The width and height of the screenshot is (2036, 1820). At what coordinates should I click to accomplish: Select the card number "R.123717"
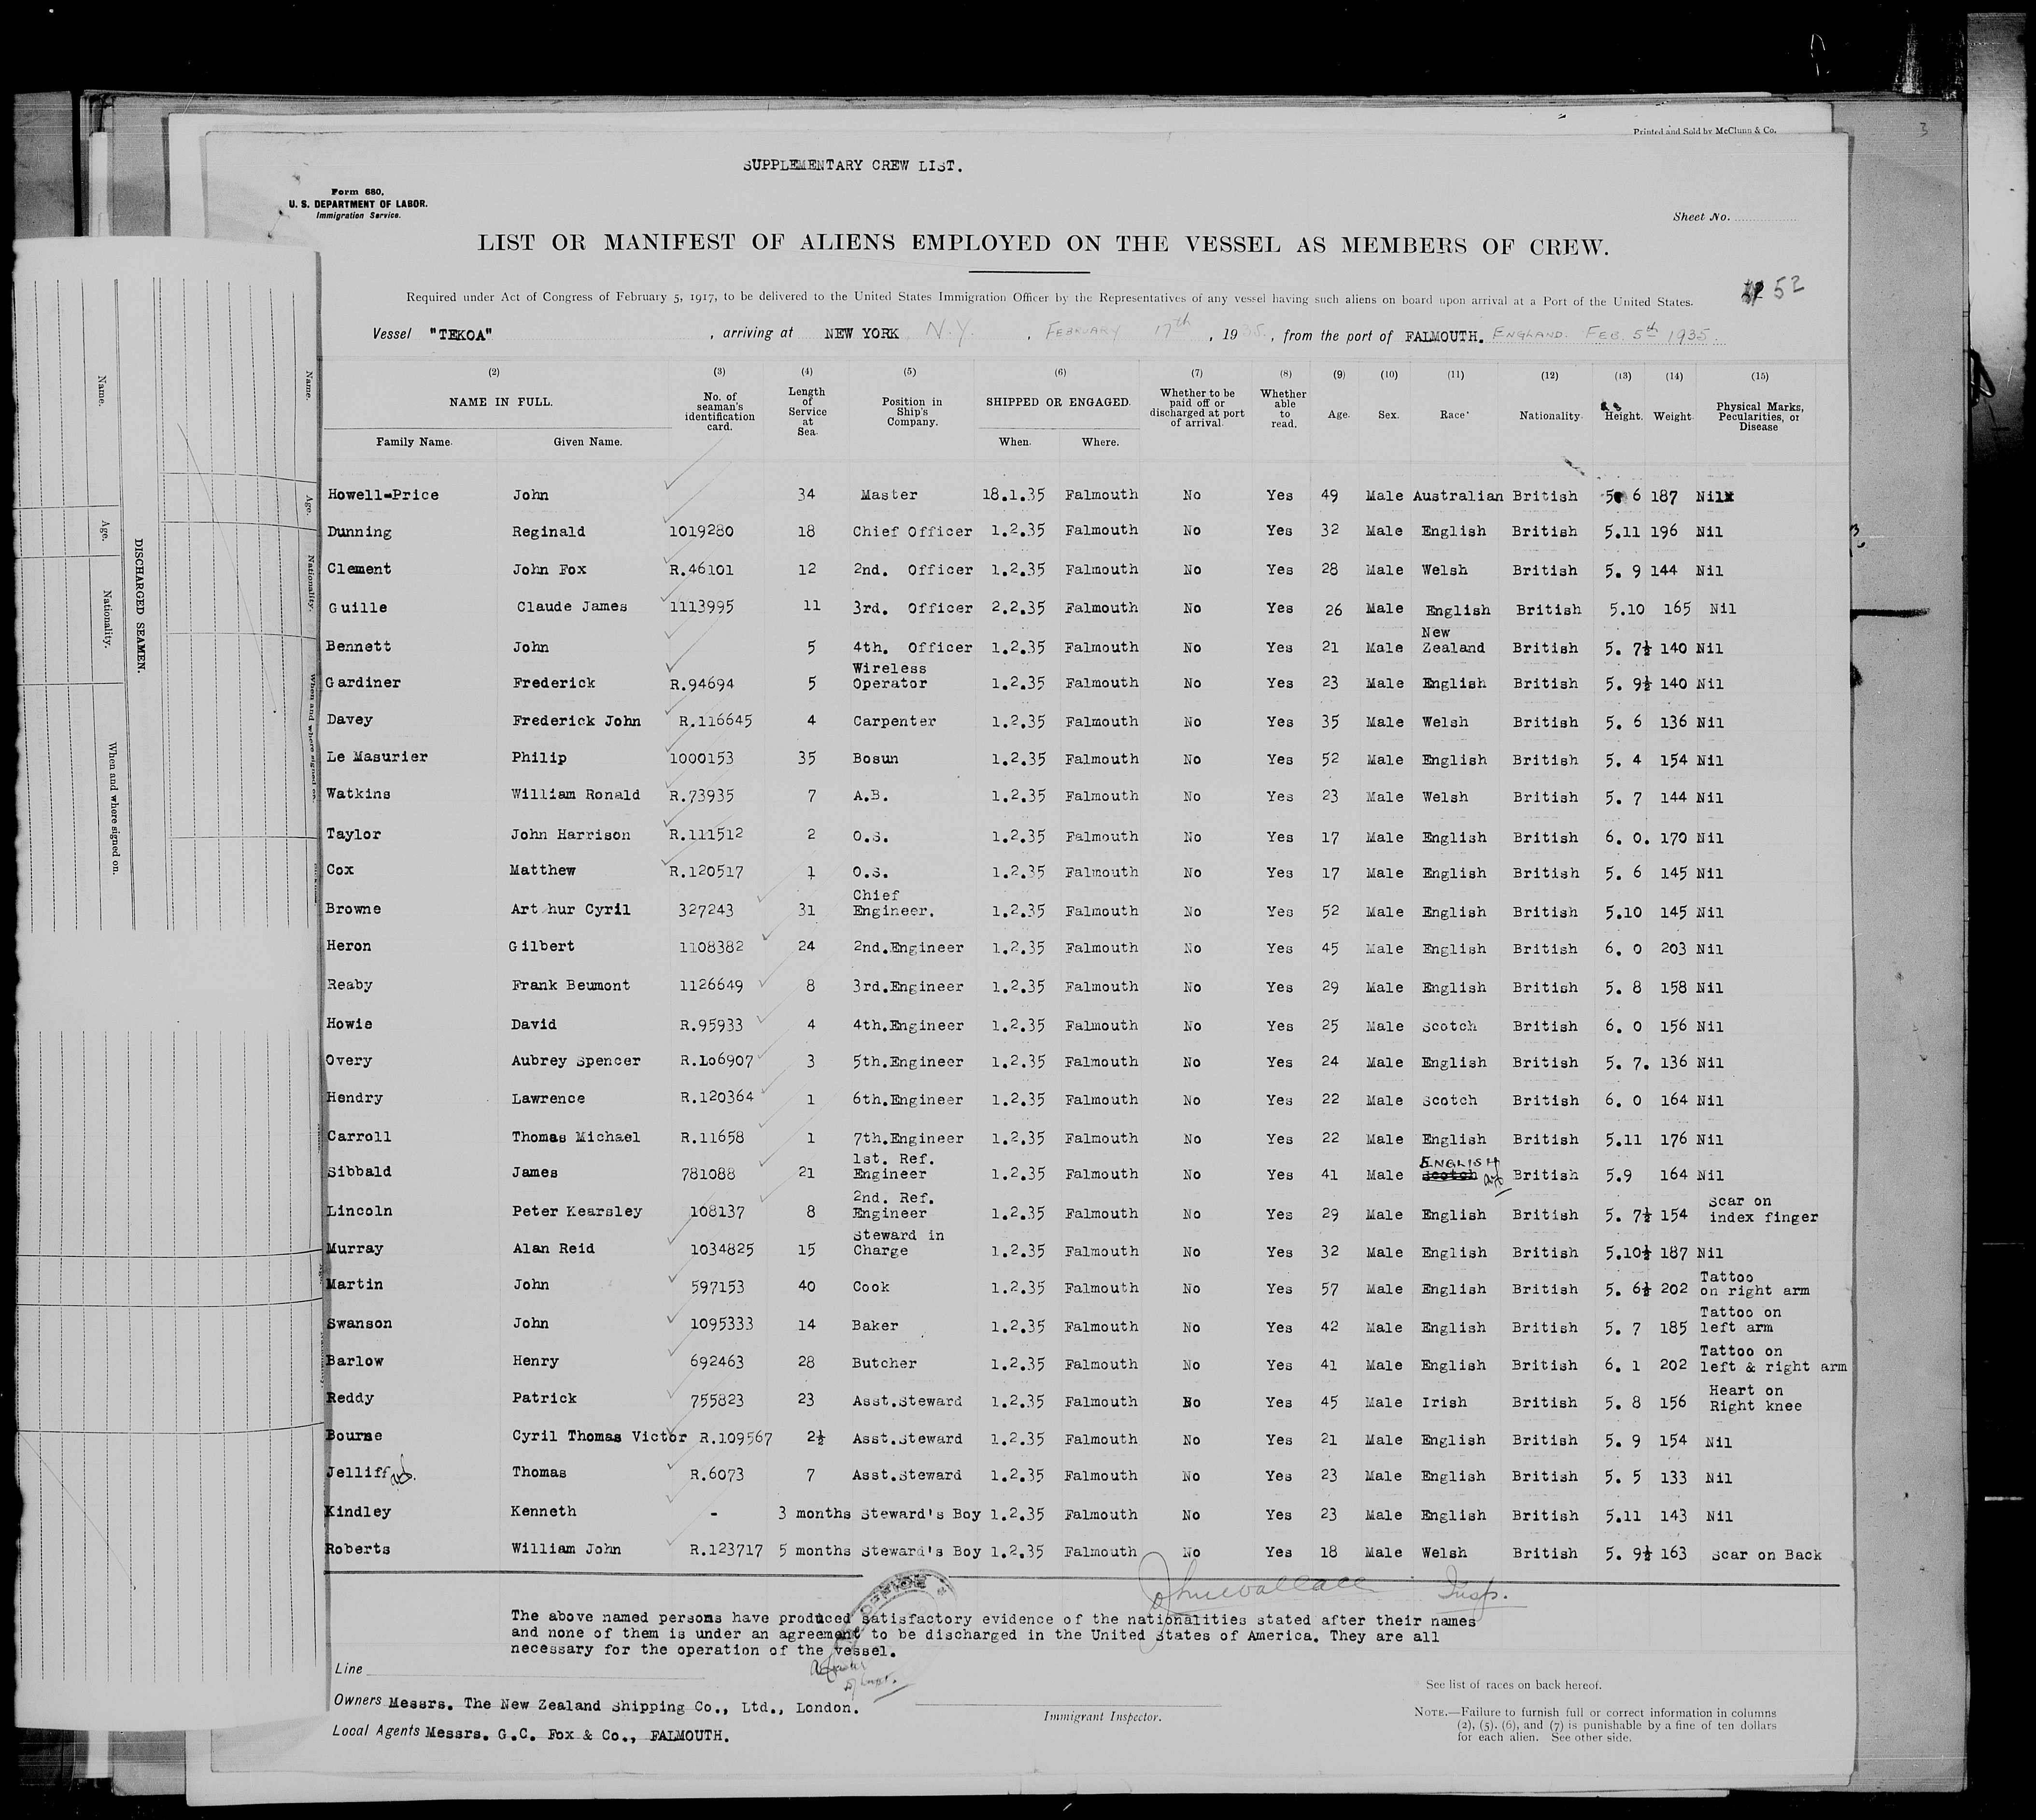pyautogui.click(x=727, y=1549)
